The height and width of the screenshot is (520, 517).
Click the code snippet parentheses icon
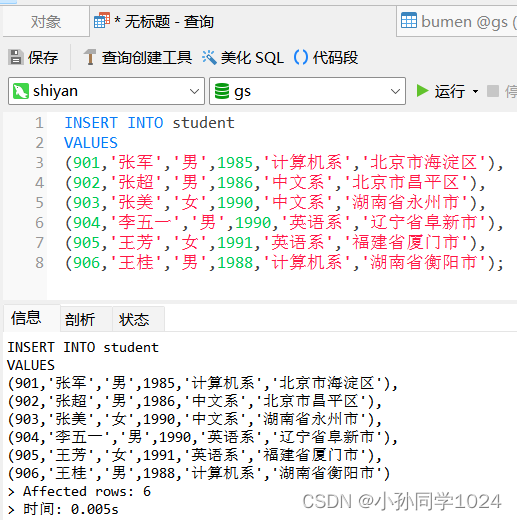point(301,57)
